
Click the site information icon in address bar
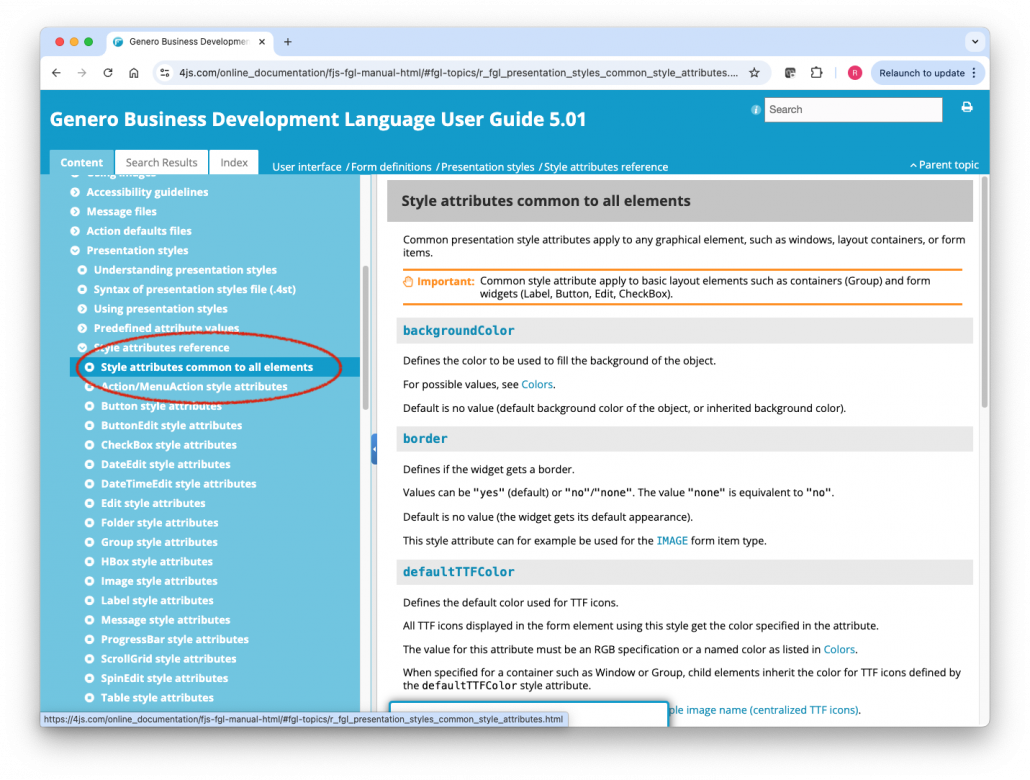pos(165,73)
